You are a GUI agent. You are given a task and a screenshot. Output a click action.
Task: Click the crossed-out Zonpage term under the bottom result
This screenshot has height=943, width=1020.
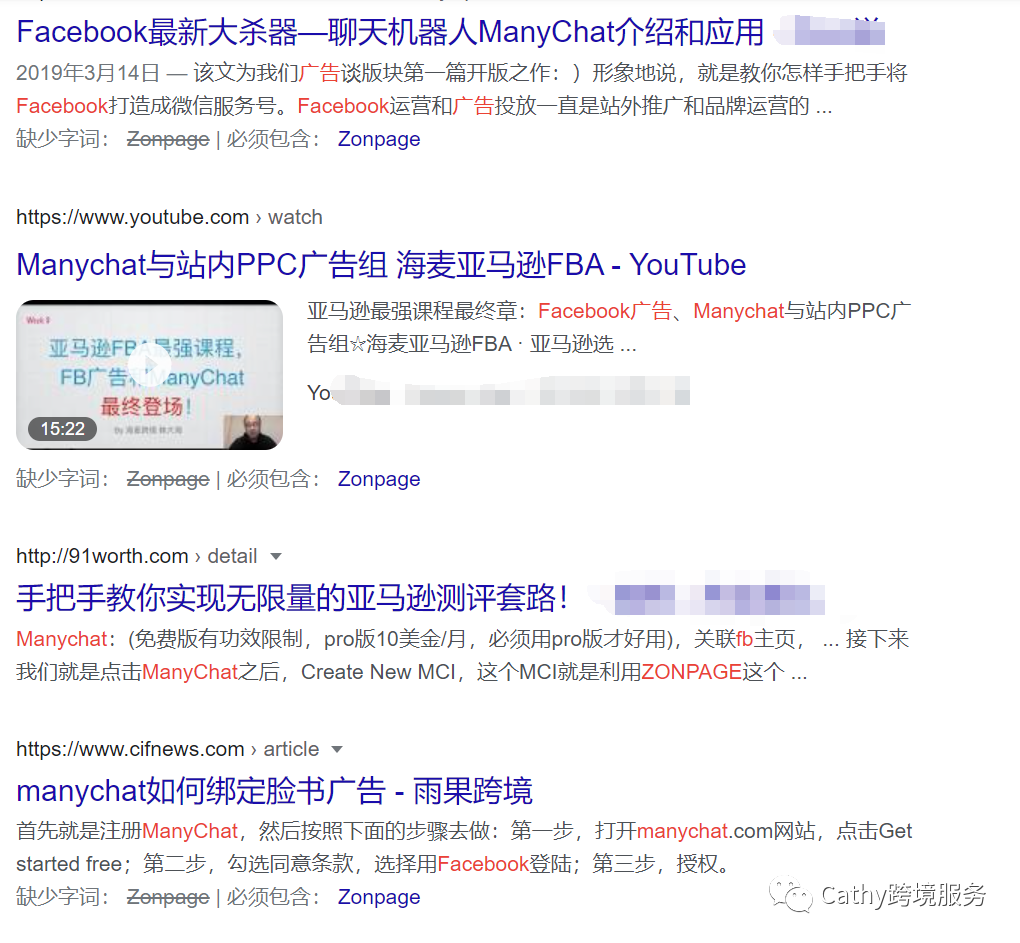[167, 897]
